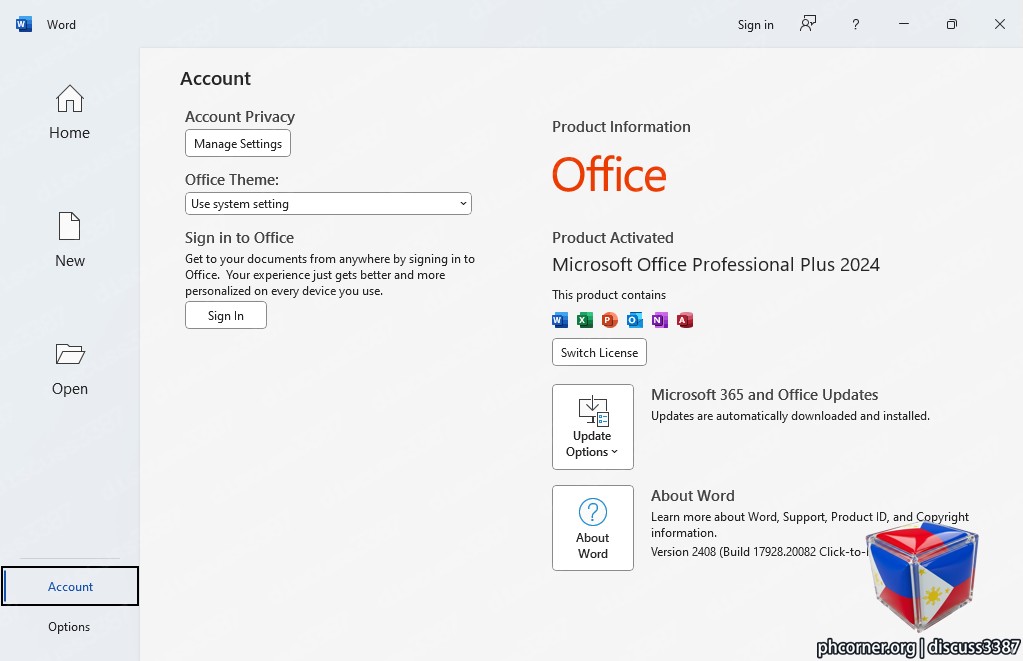Click "Updates are automatically downloaded and installed." text
Viewport: 1023px width, 661px height.
(790, 416)
